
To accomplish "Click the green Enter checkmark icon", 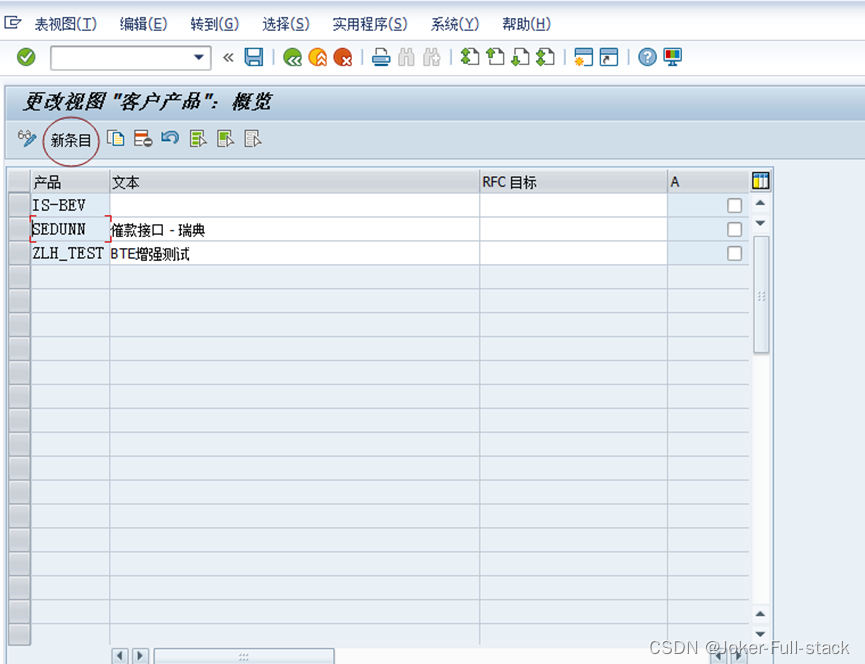I will [26, 57].
